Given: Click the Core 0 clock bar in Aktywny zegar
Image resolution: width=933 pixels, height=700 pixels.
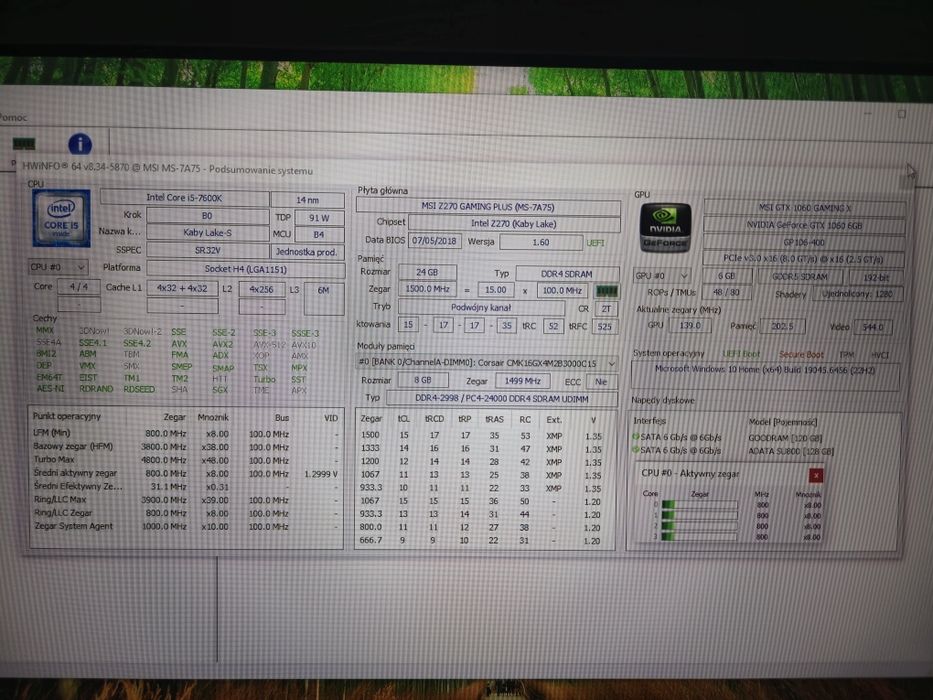Looking at the screenshot, I should 699,505.
